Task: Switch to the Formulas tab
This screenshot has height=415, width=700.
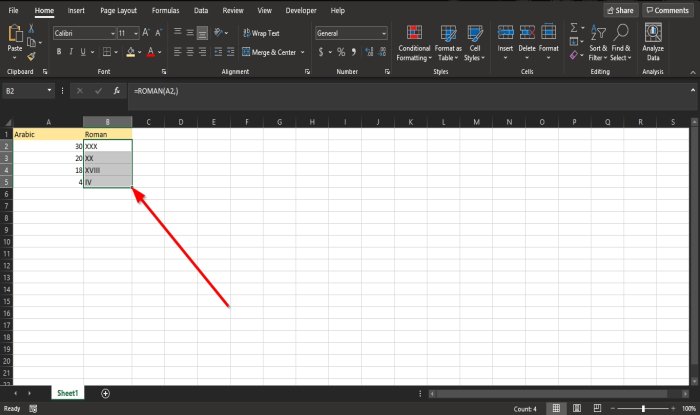Action: pyautogui.click(x=165, y=10)
